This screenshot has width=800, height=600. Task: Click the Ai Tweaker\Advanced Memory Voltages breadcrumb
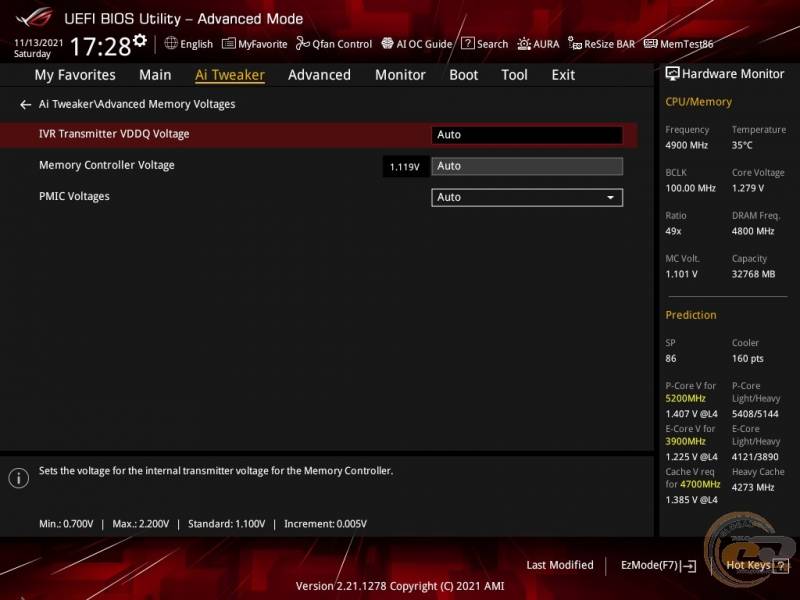click(137, 104)
